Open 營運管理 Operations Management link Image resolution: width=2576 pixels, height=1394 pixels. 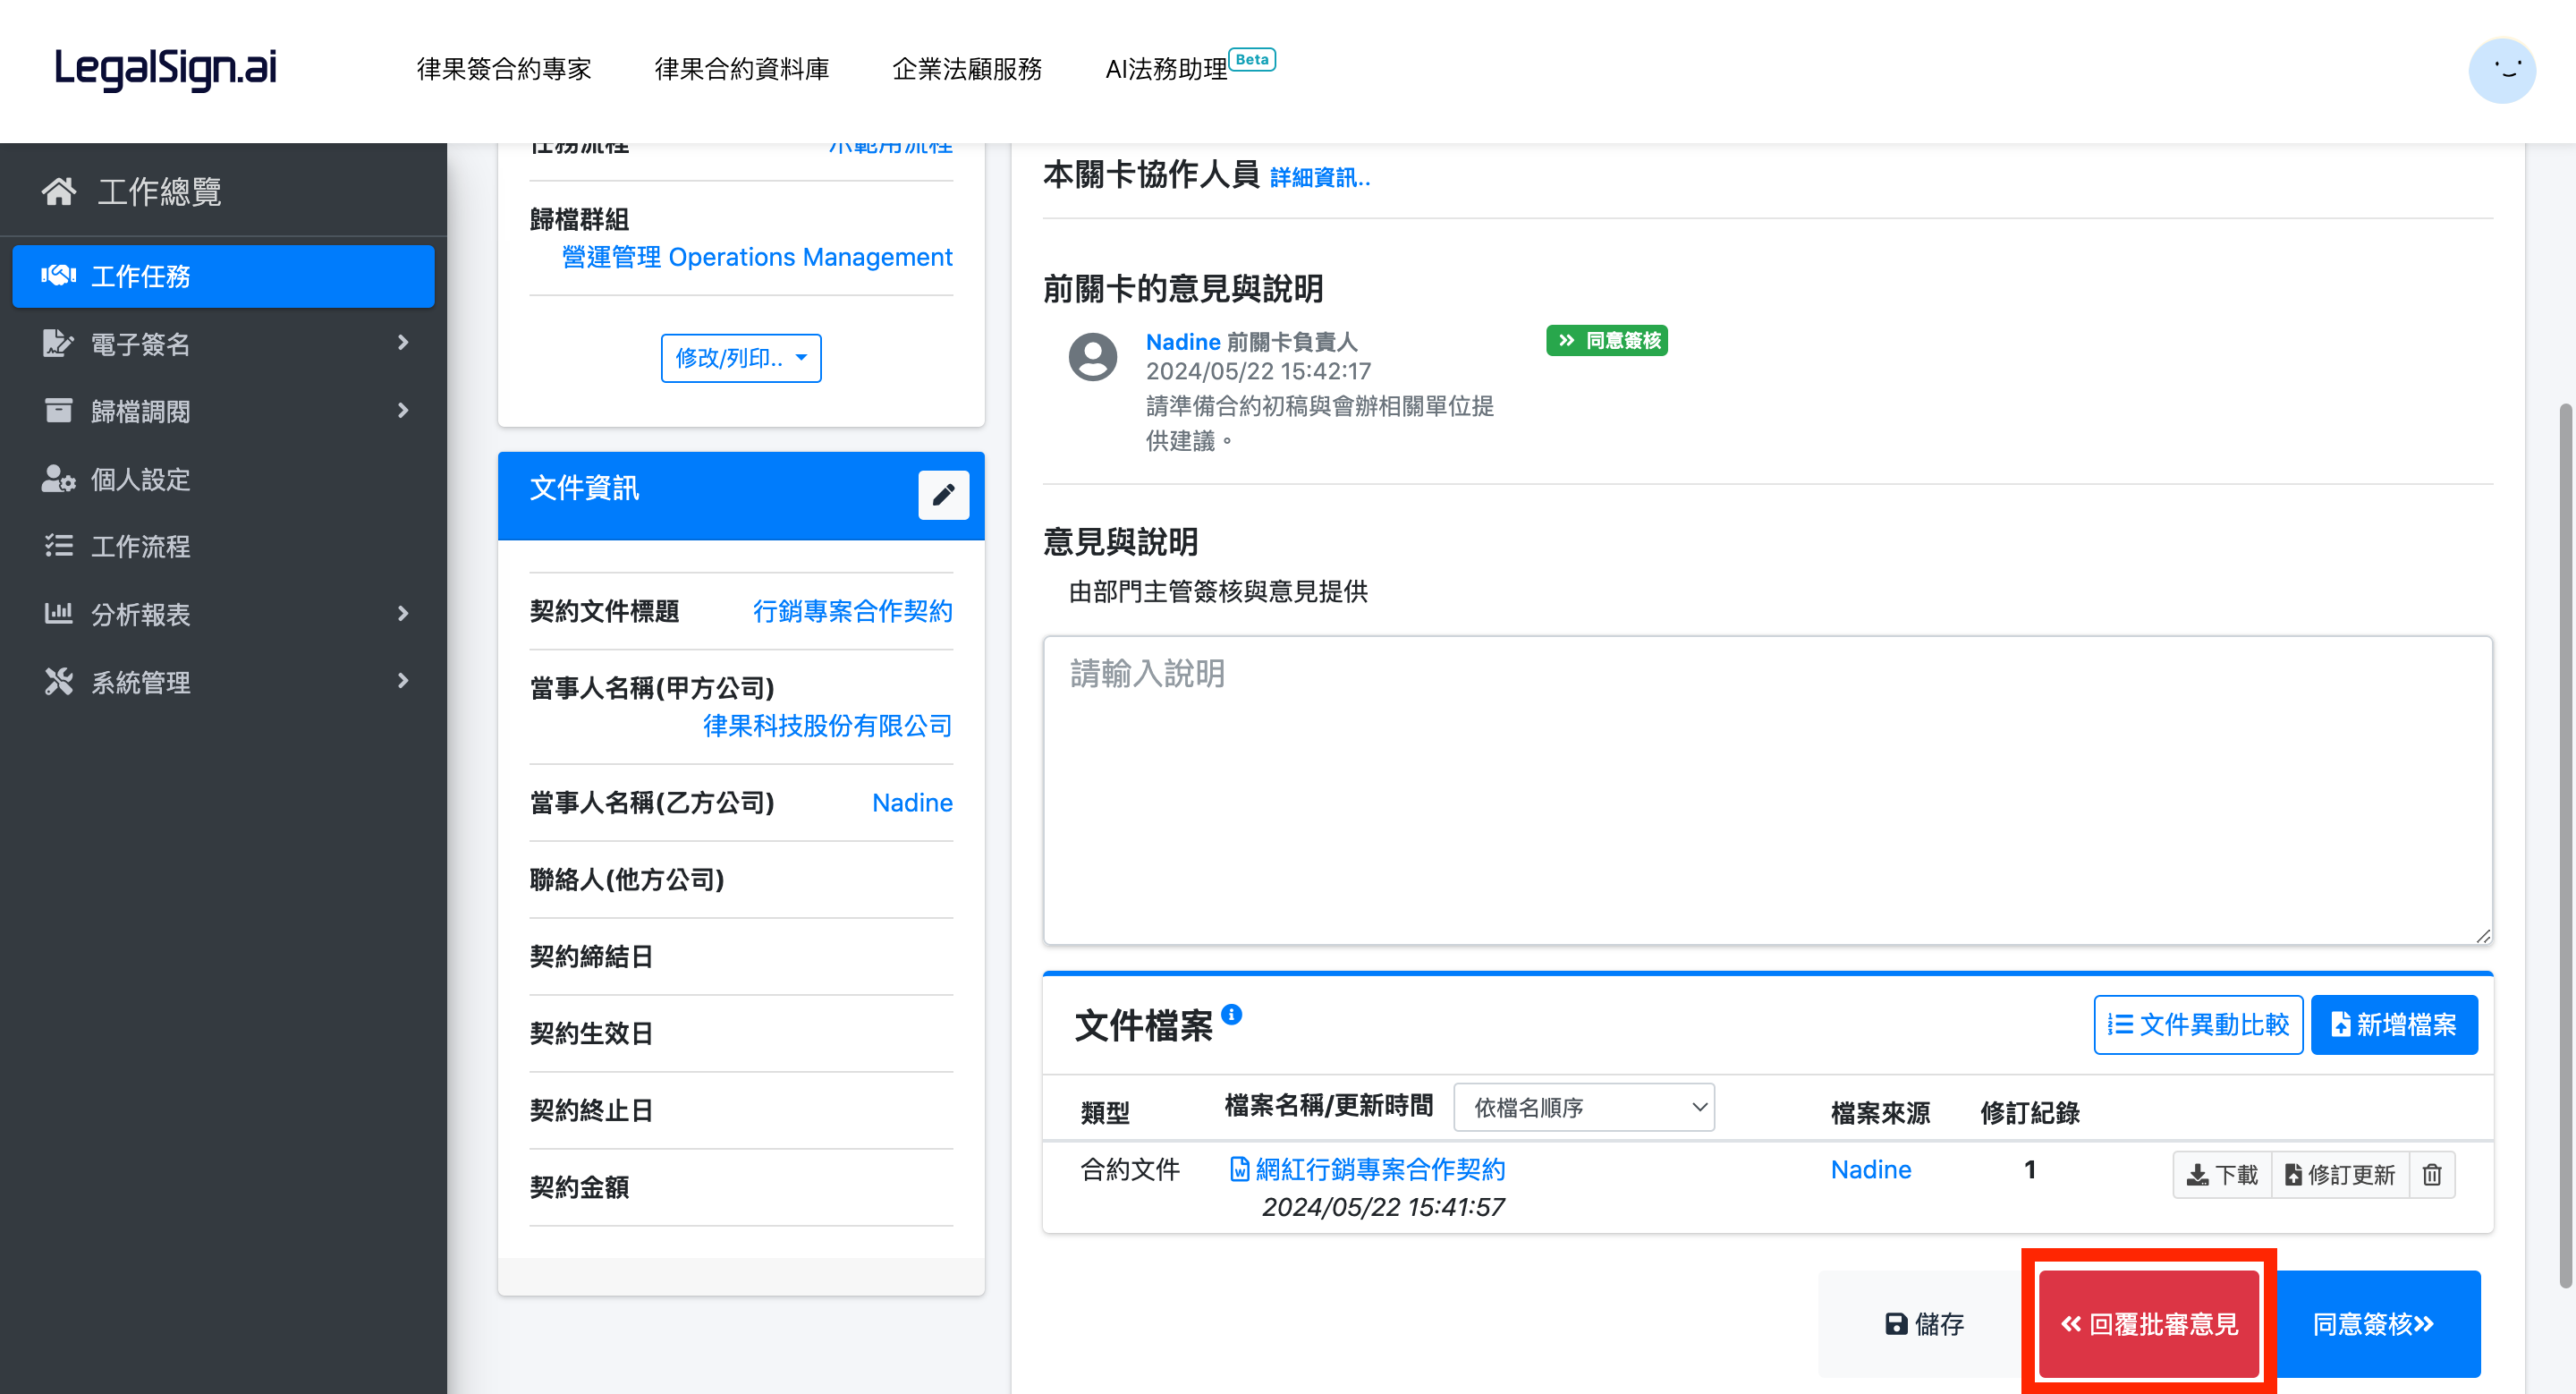coord(756,257)
